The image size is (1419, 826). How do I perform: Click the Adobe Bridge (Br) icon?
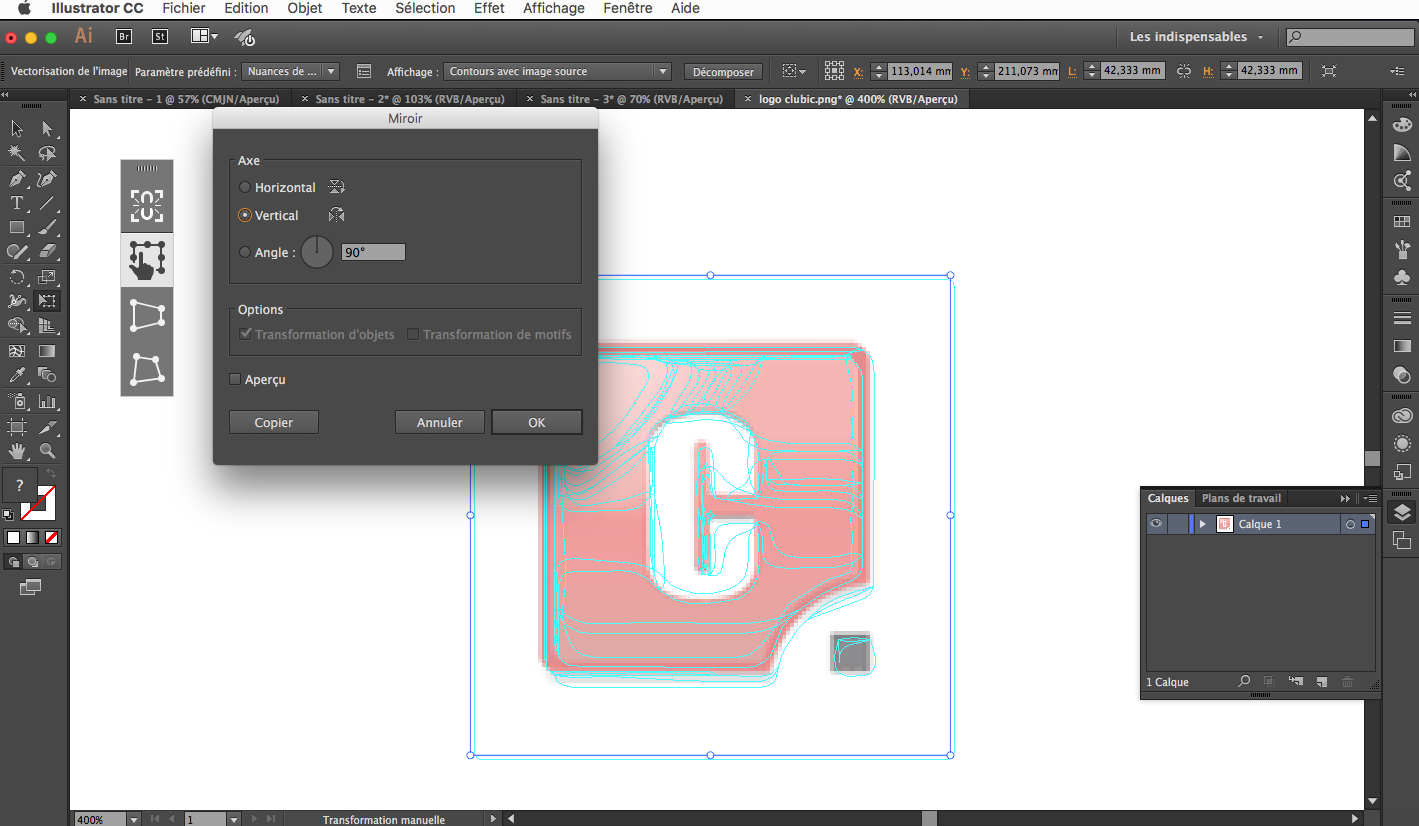124,37
